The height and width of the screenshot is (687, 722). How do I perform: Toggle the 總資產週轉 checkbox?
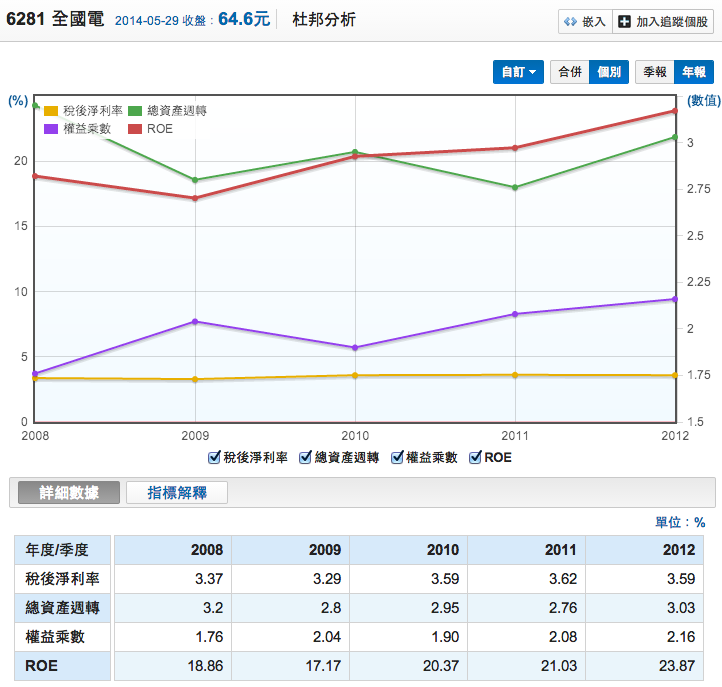pos(305,457)
